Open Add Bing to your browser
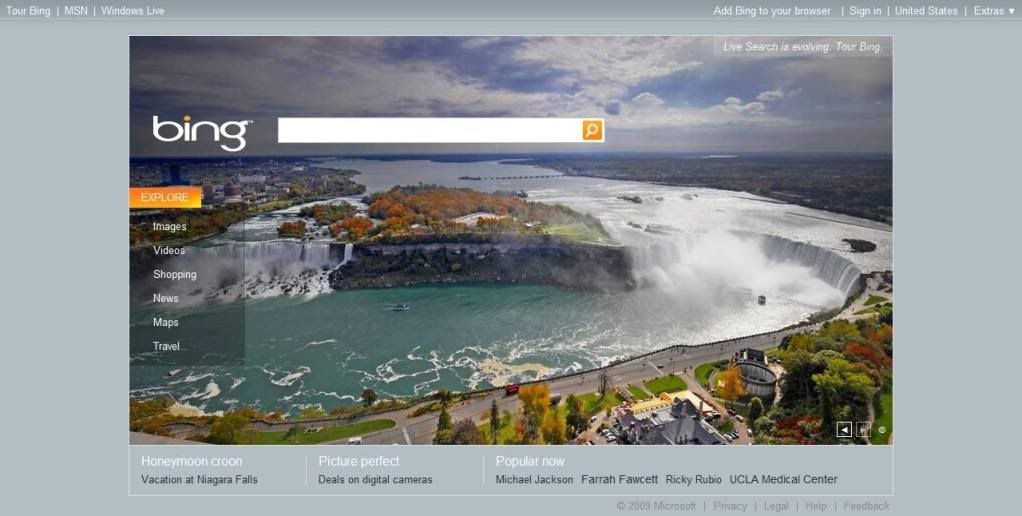The width and height of the screenshot is (1022, 516). pyautogui.click(x=772, y=11)
